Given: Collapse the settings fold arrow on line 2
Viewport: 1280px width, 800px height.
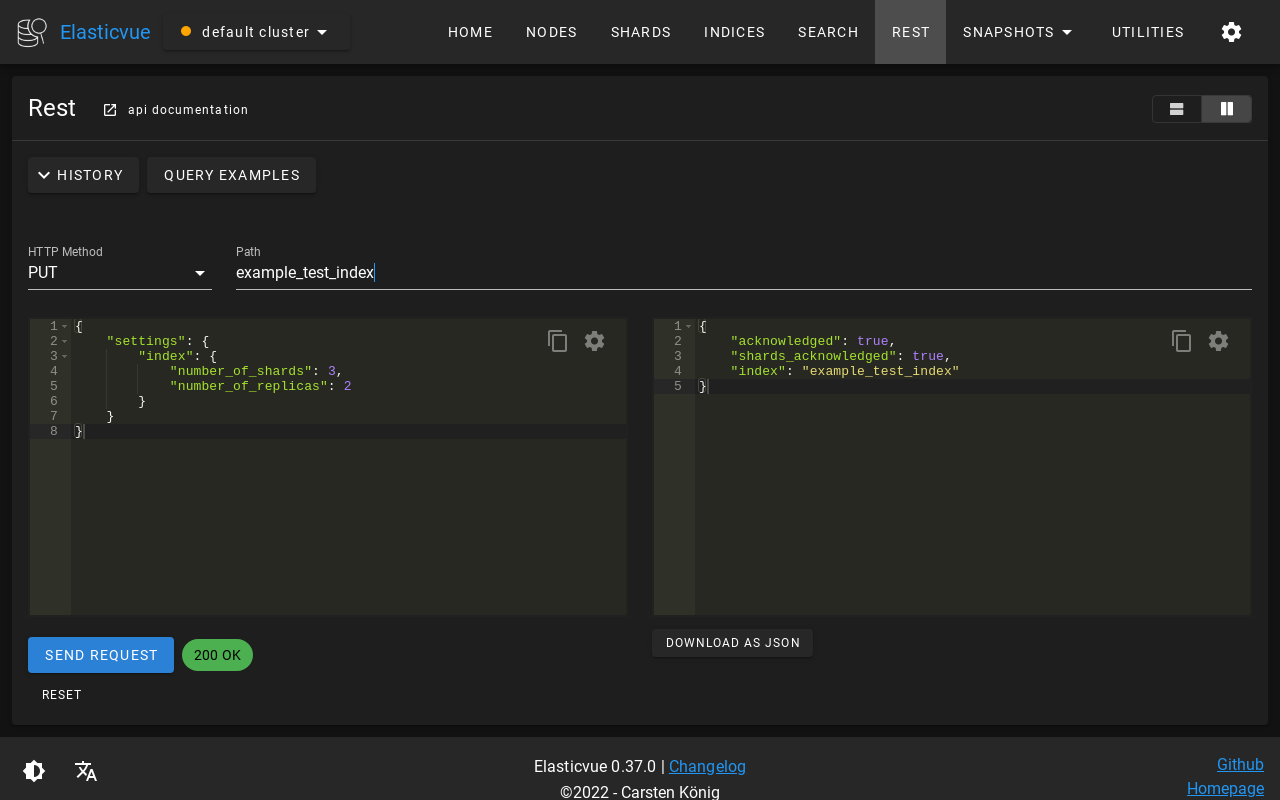Looking at the screenshot, I should coord(65,341).
